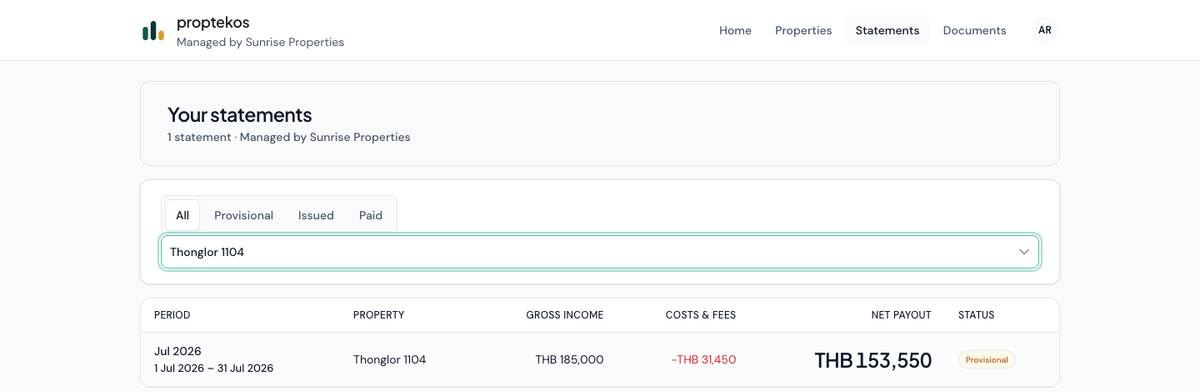
Task: Select the THB 153,550 net payout value
Action: (873, 360)
